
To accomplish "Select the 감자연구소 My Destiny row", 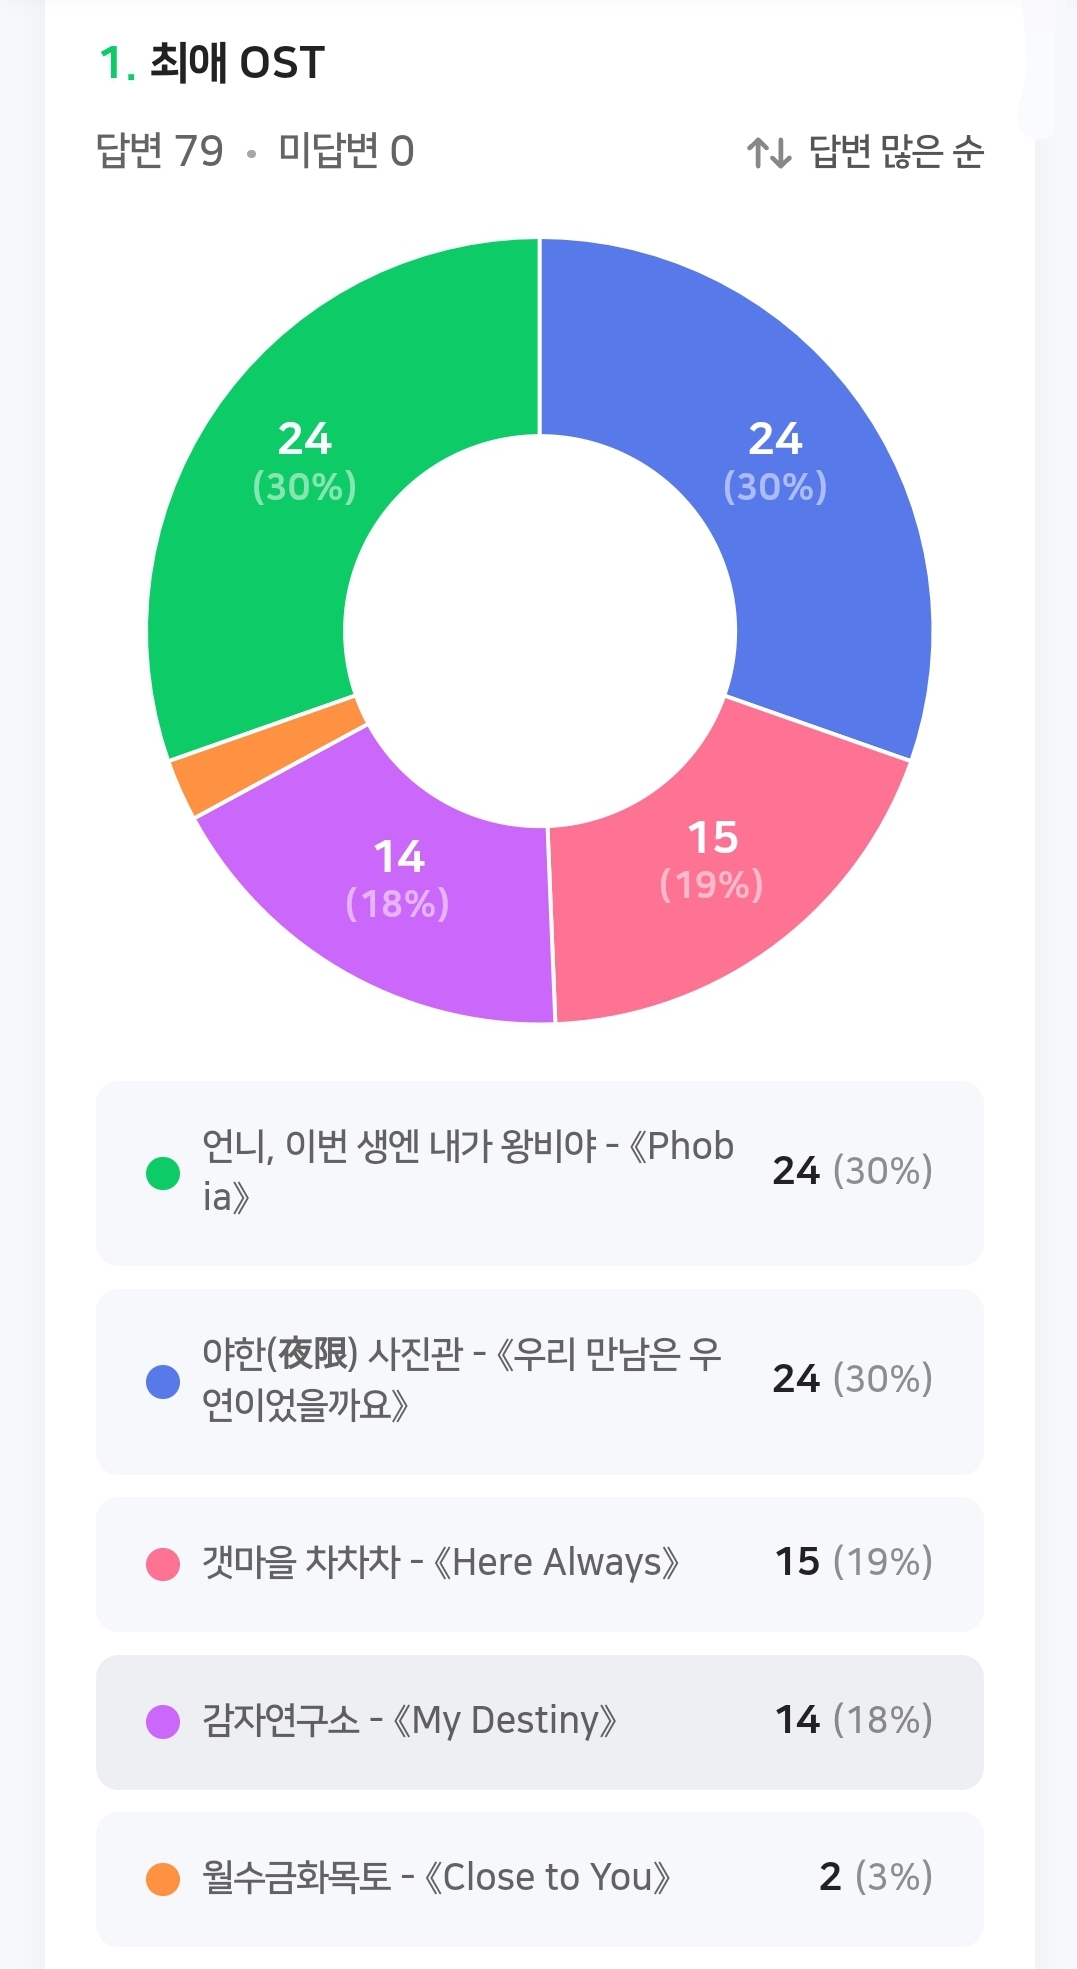I will [x=540, y=1721].
